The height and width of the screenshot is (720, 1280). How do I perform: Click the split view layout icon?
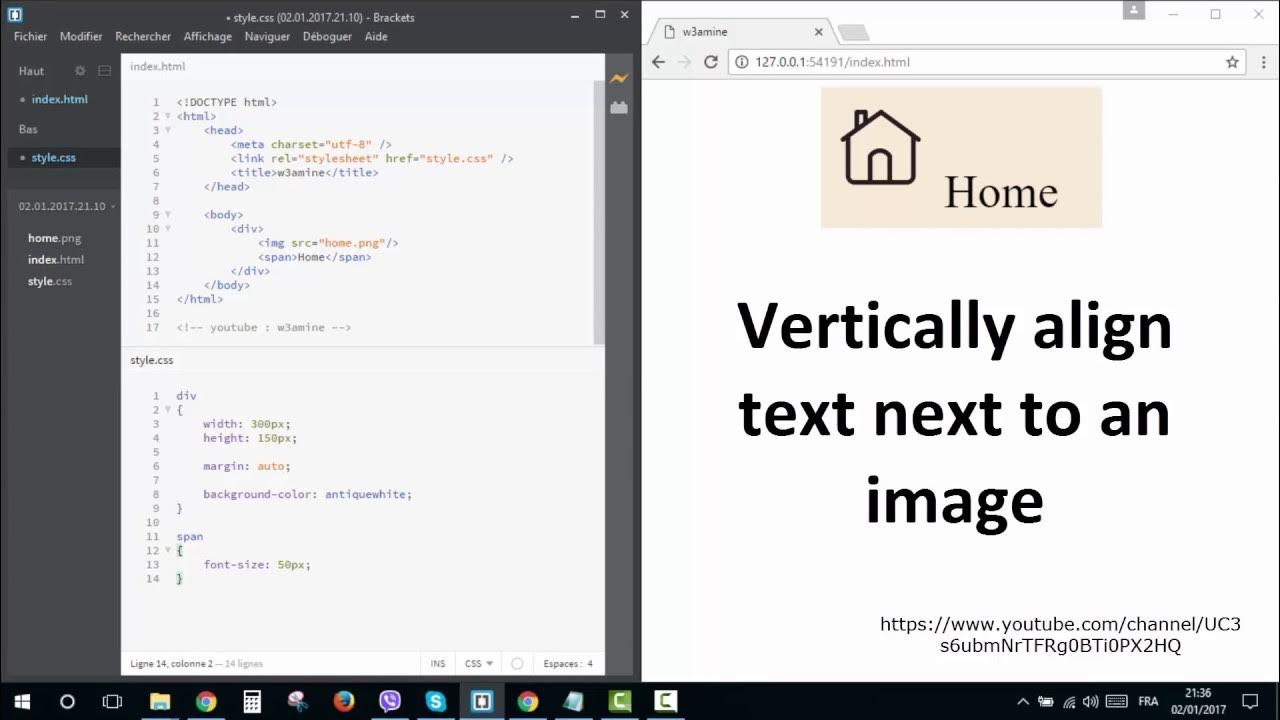(104, 71)
